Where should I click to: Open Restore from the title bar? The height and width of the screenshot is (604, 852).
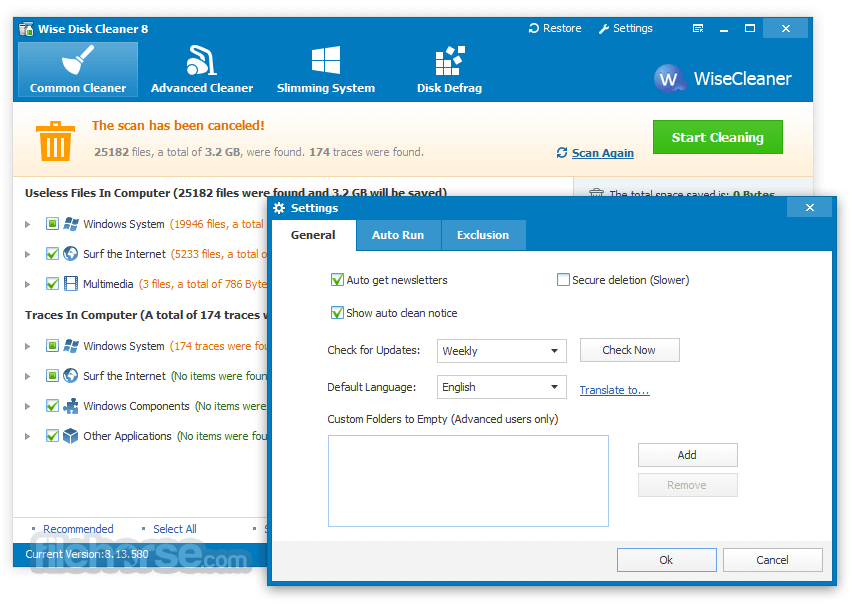555,28
